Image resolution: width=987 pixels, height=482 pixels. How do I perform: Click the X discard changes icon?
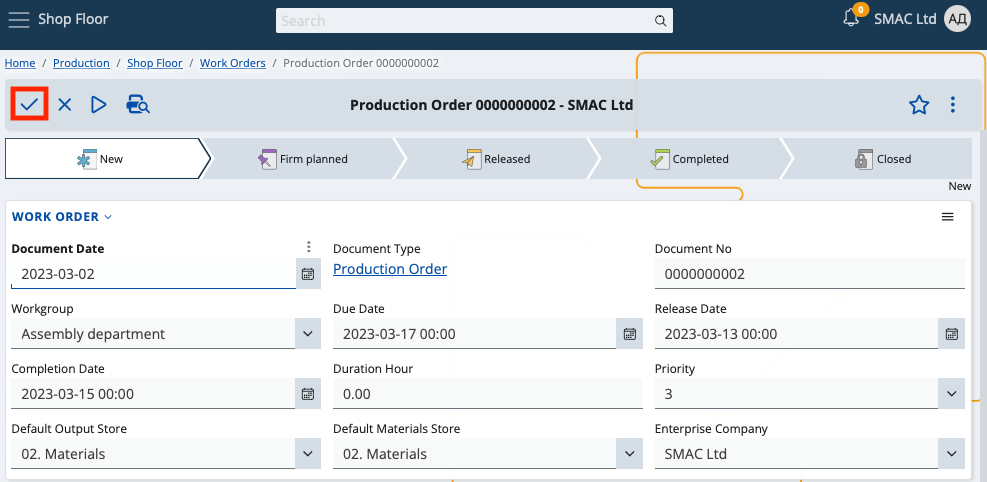pyautogui.click(x=64, y=104)
